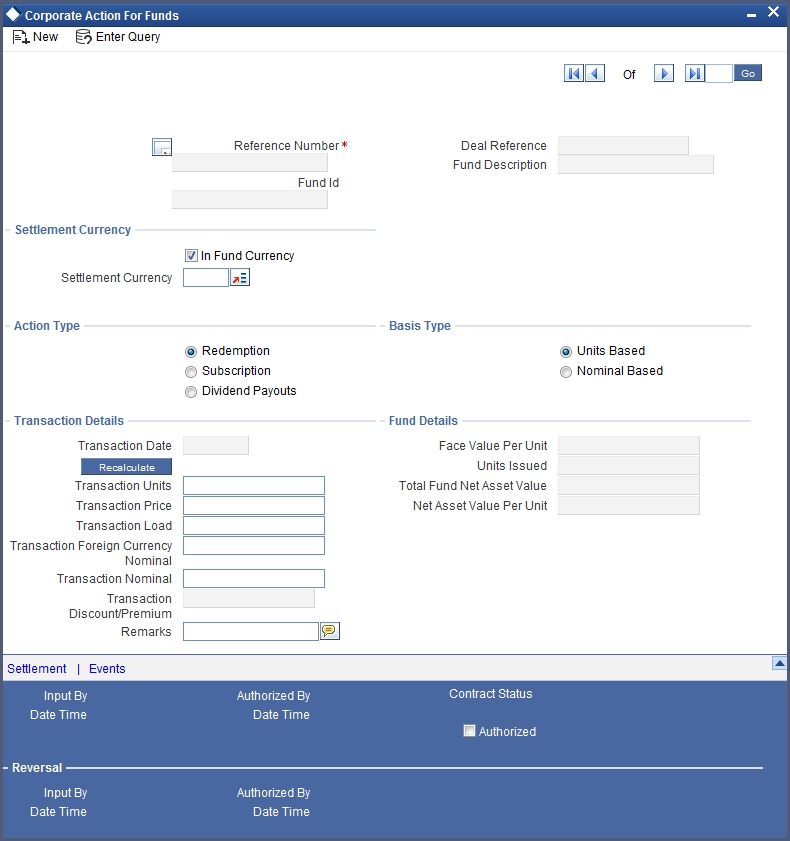Click the Transaction Price field

click(254, 505)
